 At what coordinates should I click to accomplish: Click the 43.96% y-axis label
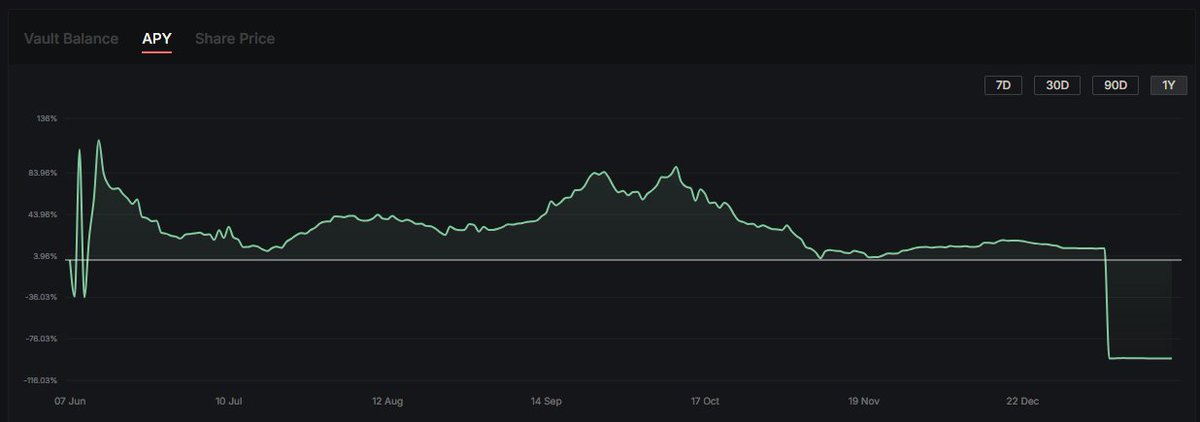tap(43, 214)
